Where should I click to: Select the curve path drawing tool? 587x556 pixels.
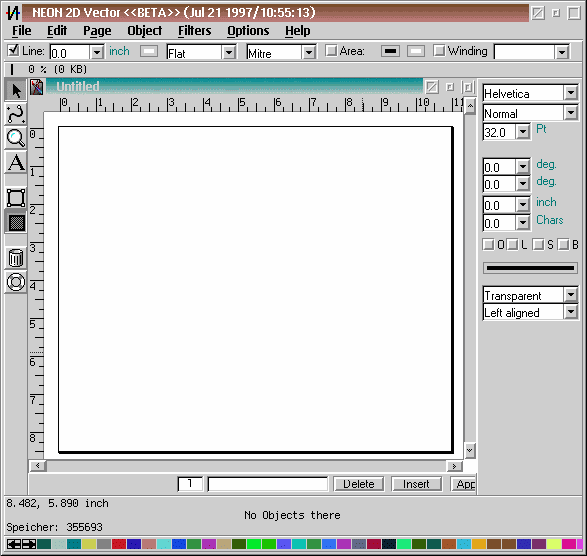click(x=16, y=114)
